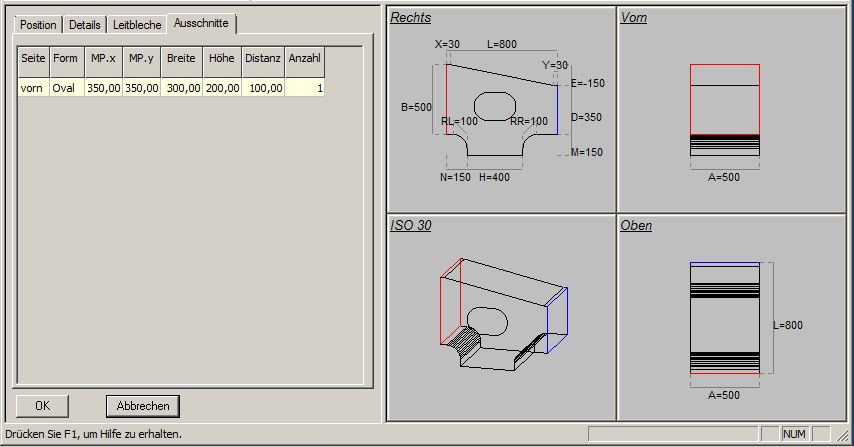This screenshot has width=854, height=447.
Task: Select the Rechts side view drawing
Action: tap(500, 108)
